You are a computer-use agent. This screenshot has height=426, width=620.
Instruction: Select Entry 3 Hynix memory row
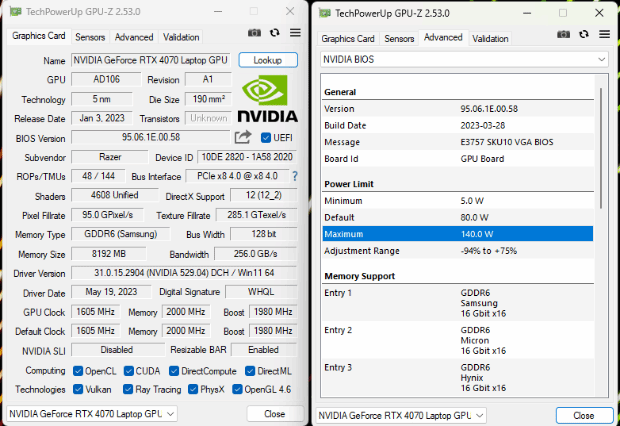coord(458,377)
